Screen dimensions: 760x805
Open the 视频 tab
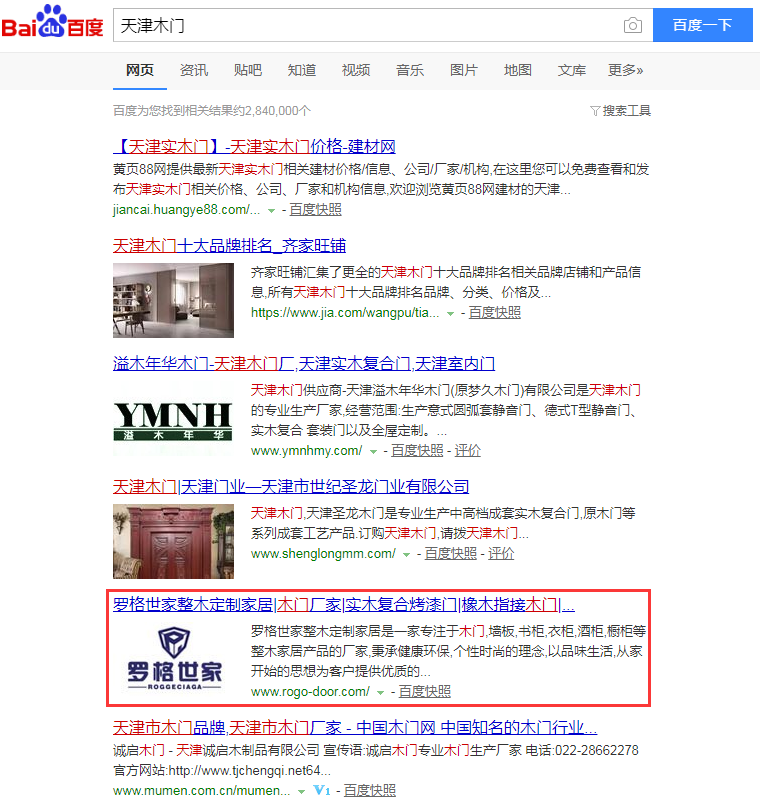coord(356,70)
